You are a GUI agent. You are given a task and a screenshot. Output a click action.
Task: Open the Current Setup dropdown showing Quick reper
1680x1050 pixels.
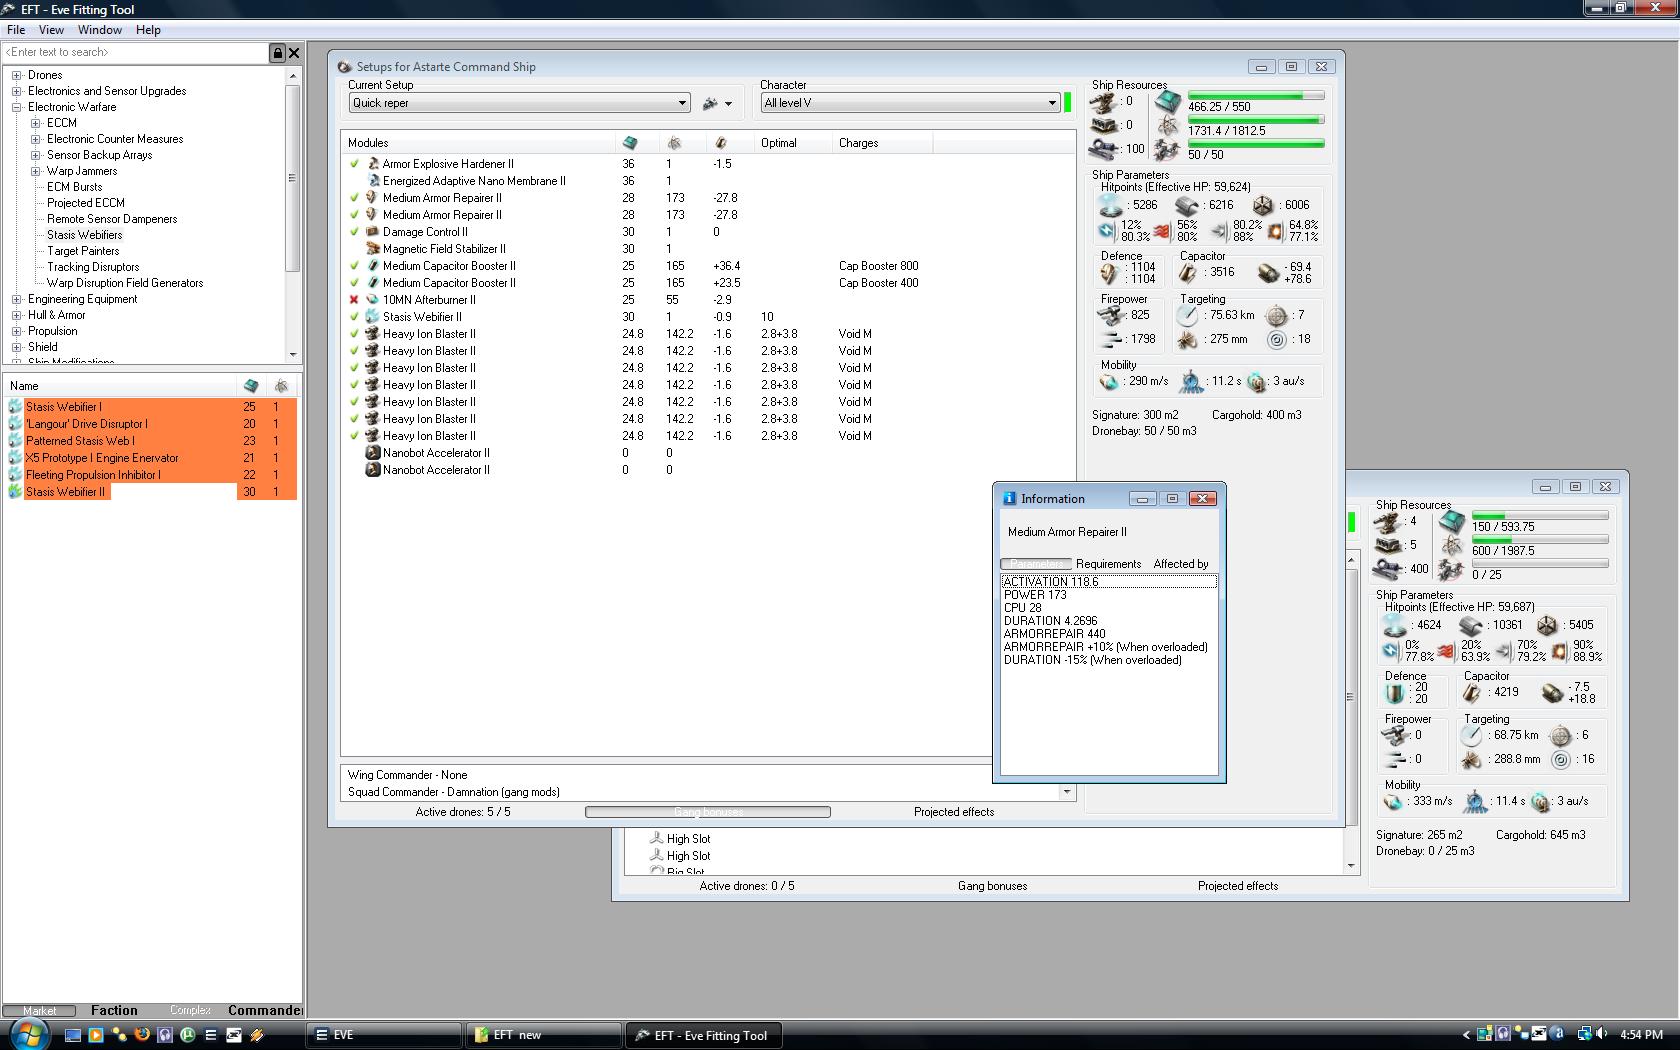pos(519,103)
